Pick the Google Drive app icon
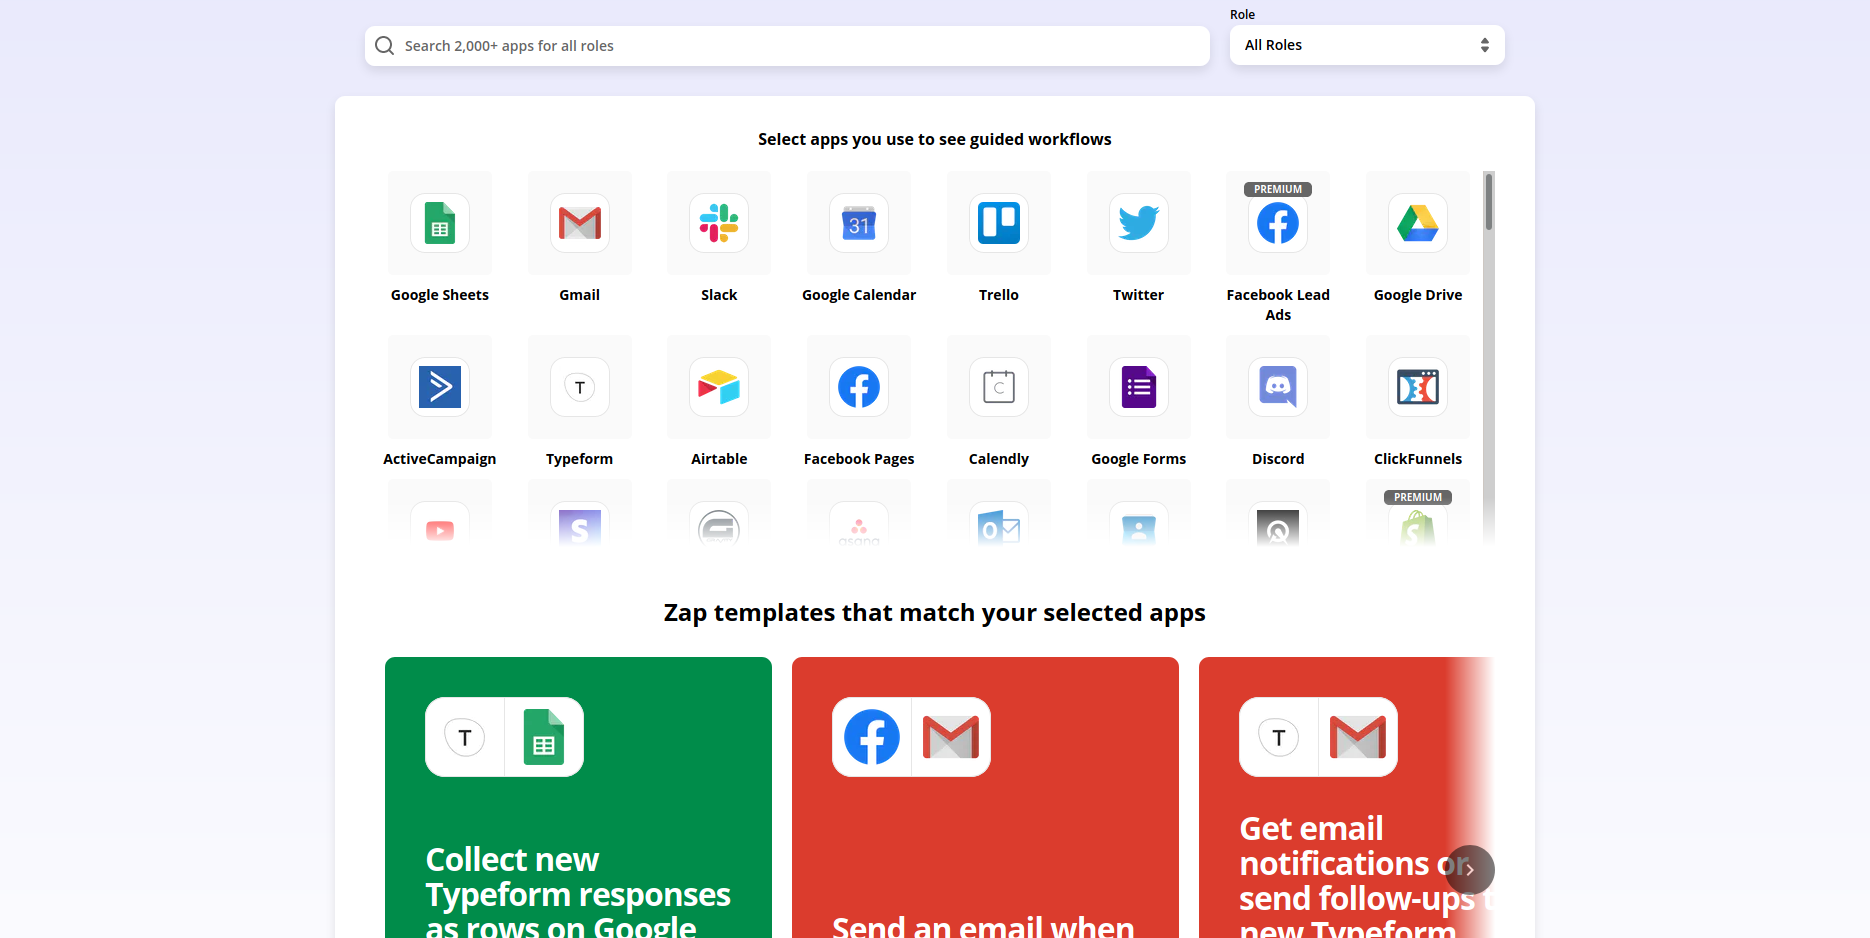 point(1418,223)
